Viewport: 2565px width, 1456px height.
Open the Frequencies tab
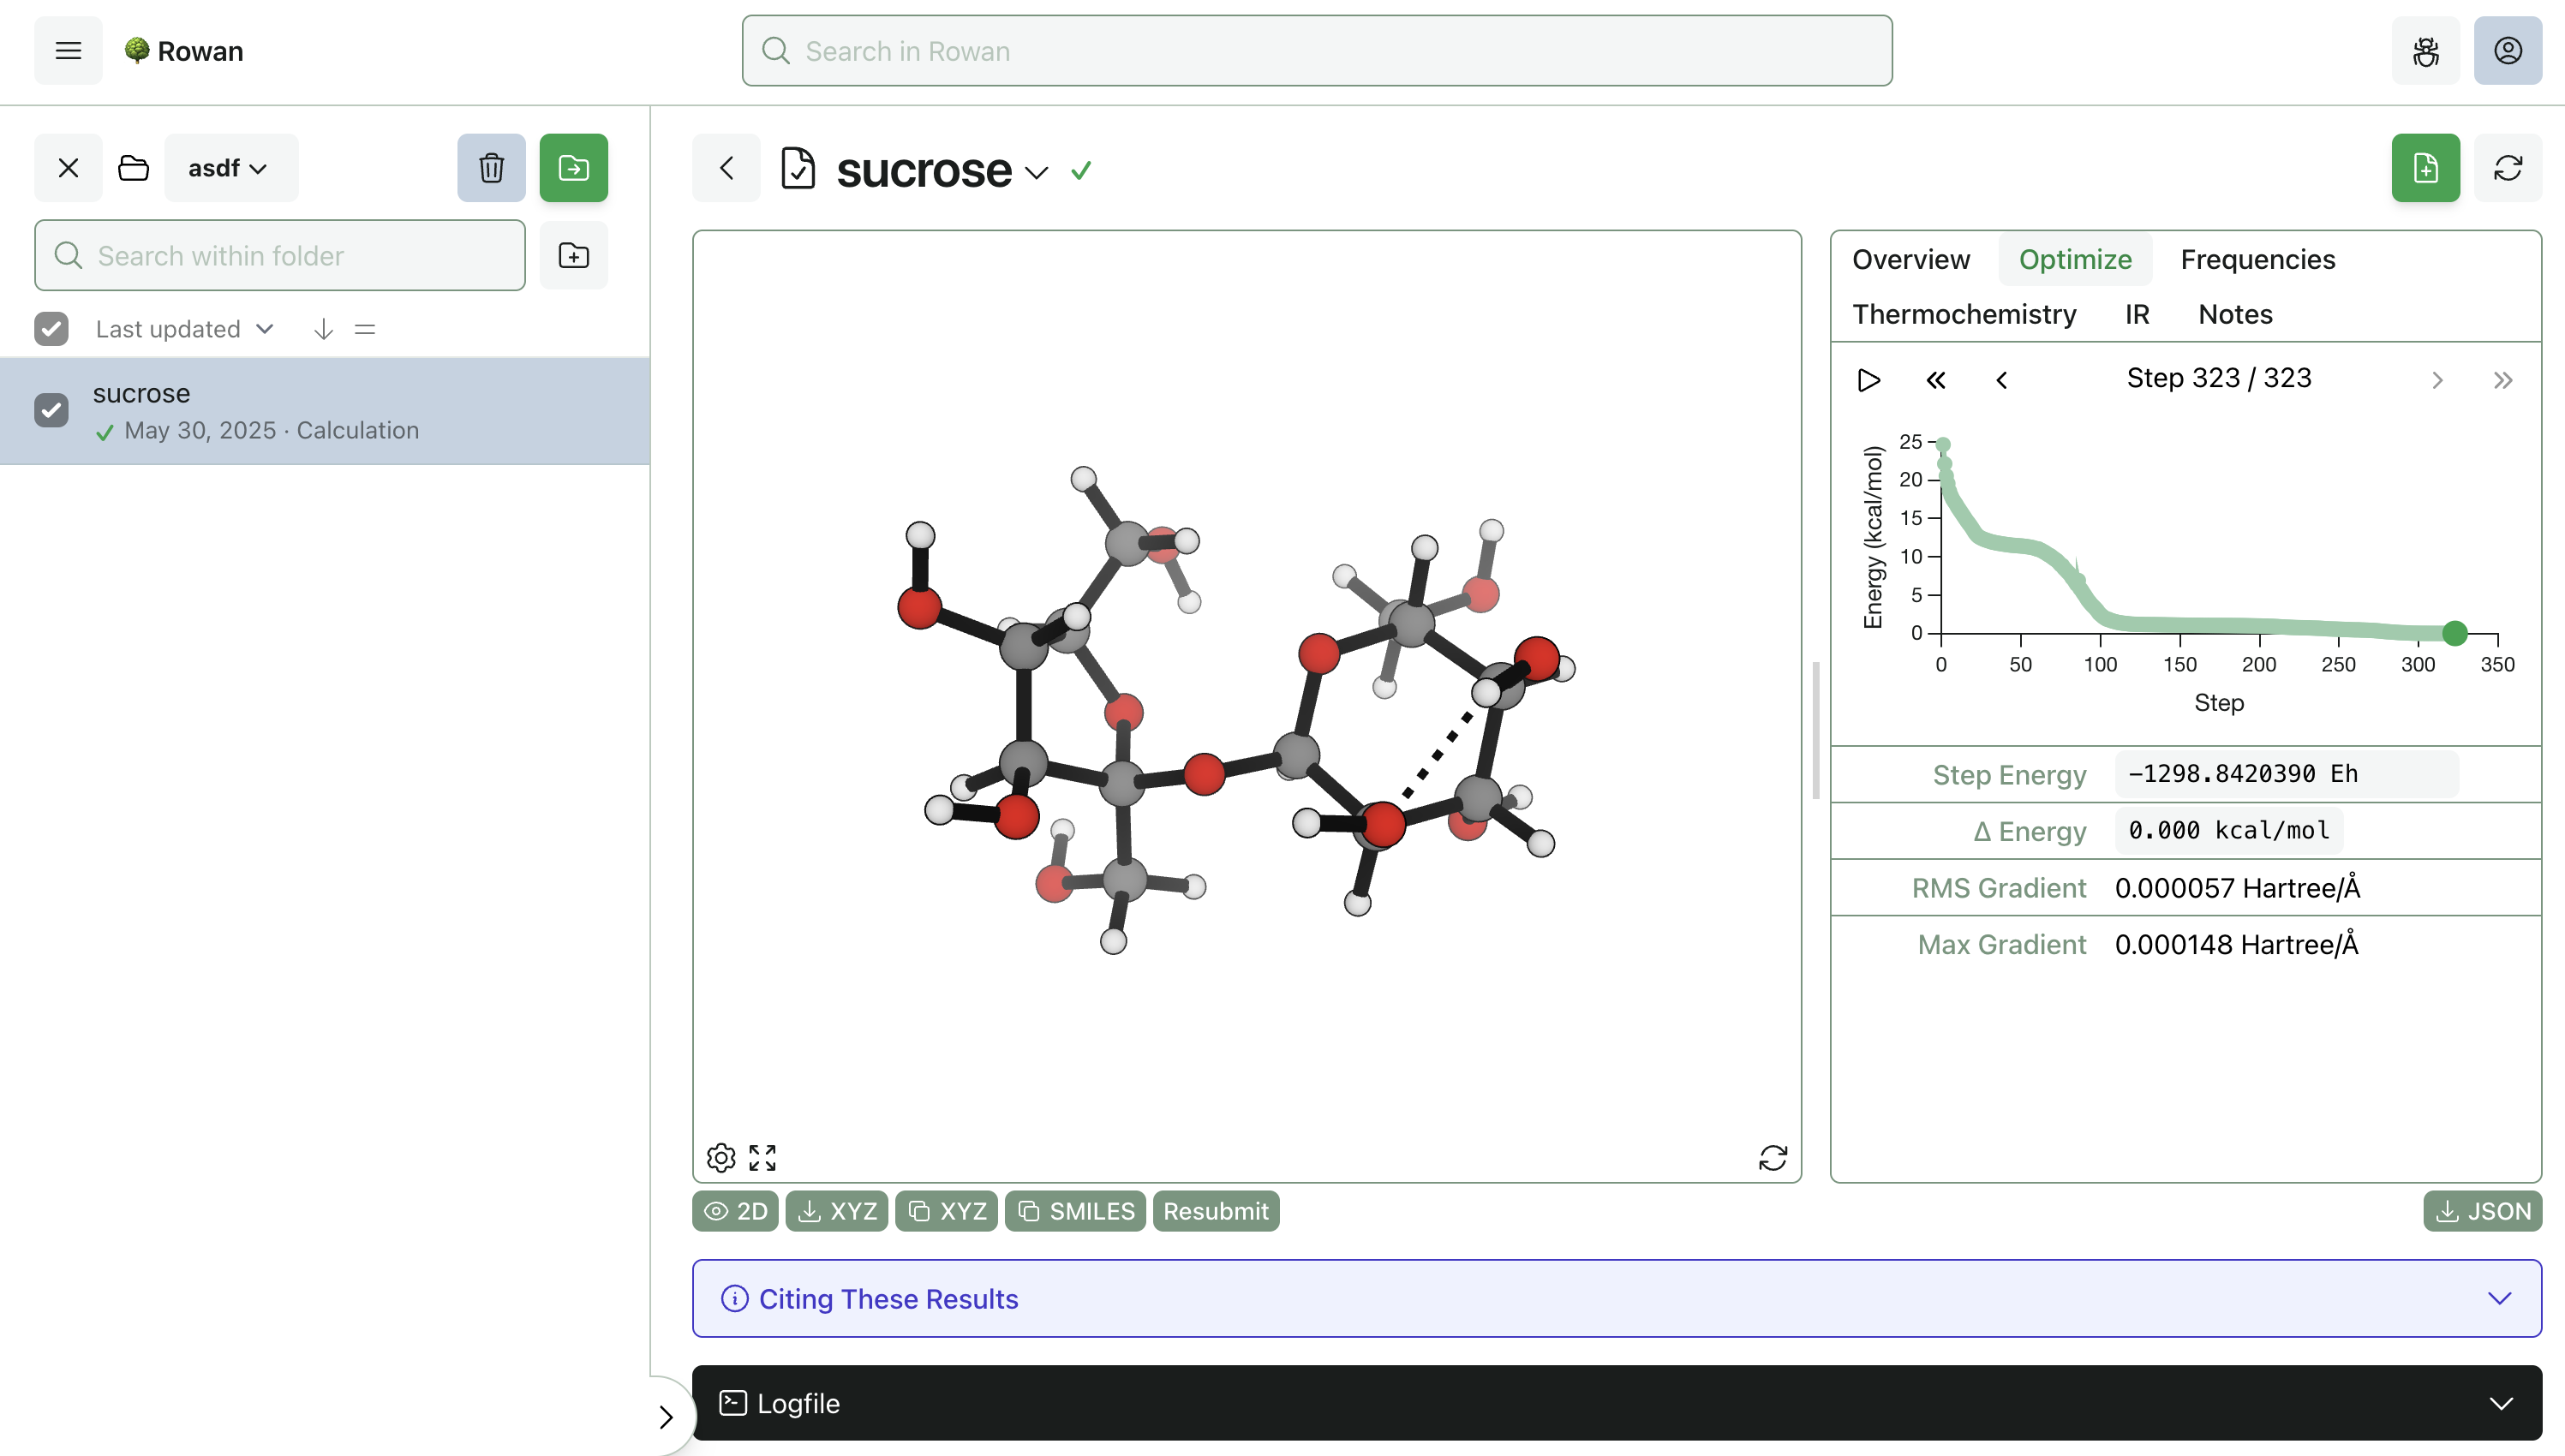[2257, 260]
